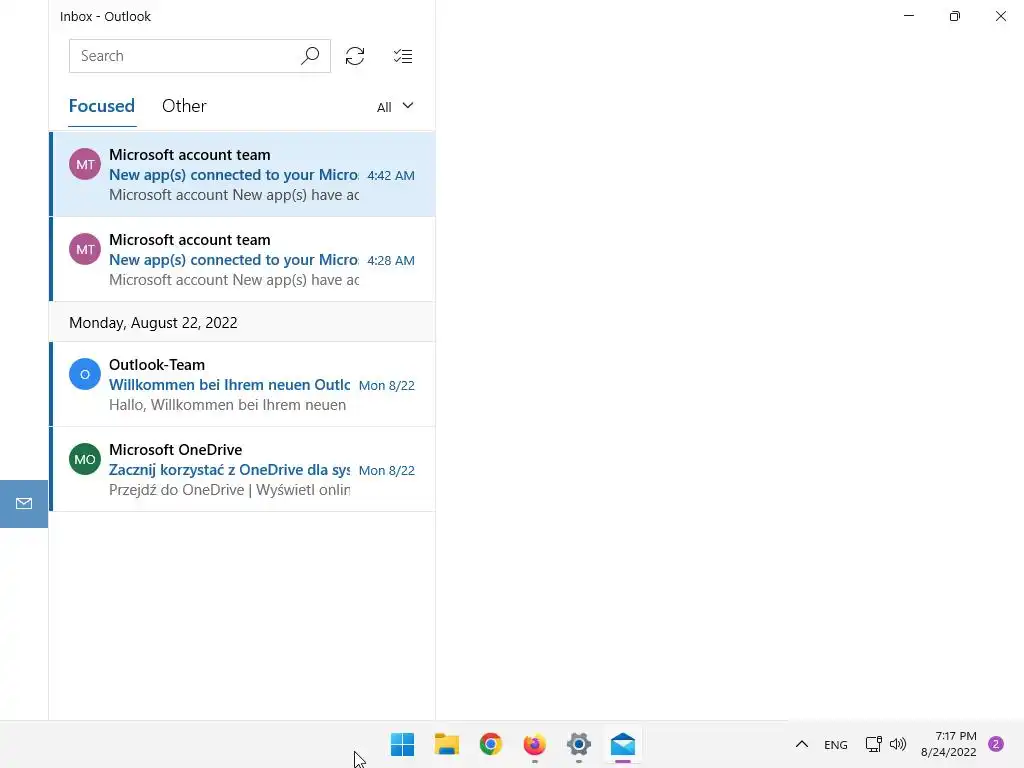Click the Mail app taskbar icon
1024x768 pixels.
click(623, 744)
